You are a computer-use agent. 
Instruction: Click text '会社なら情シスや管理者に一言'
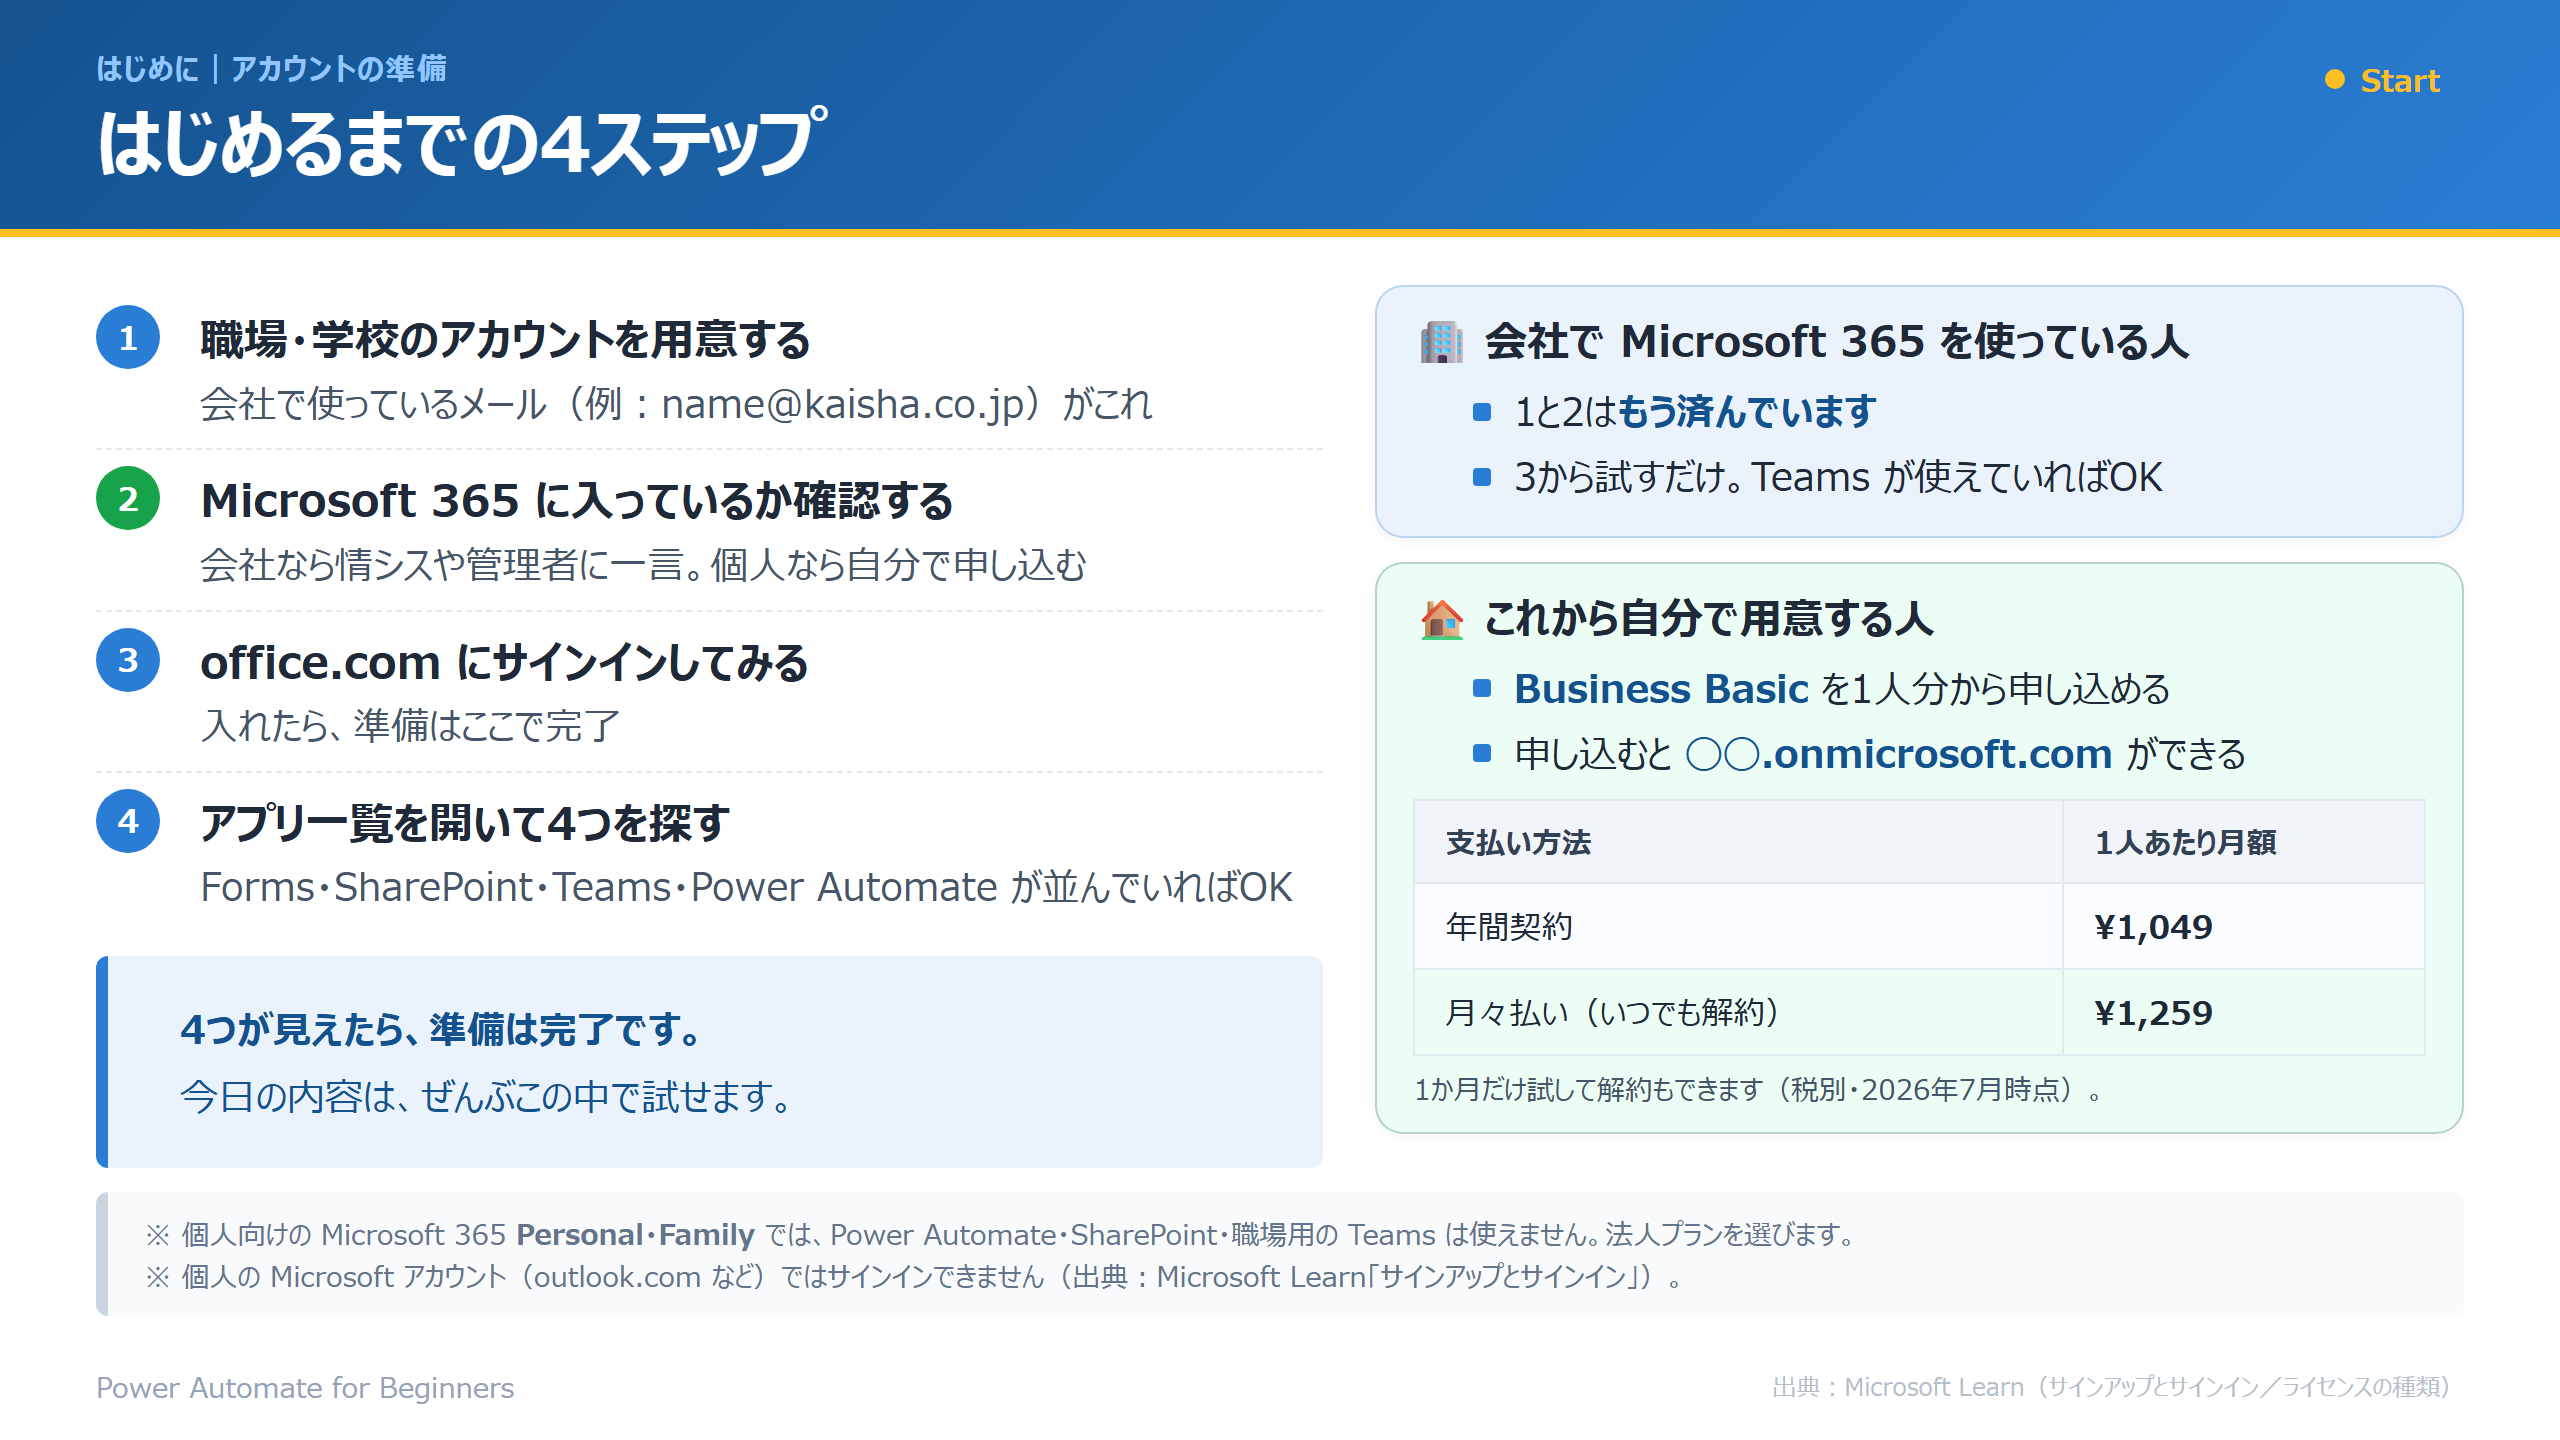[x=442, y=565]
